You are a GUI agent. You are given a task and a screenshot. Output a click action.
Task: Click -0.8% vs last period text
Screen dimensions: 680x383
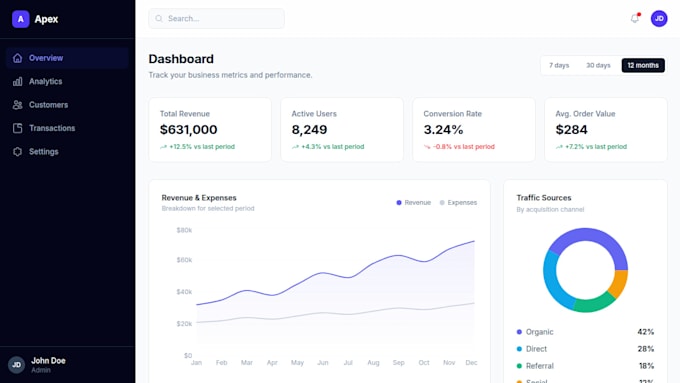coord(464,147)
